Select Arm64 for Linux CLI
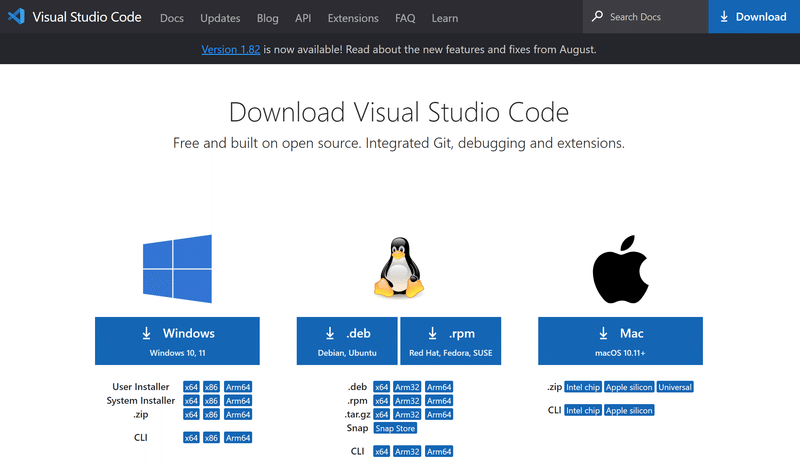Viewport: 800px width, 471px height. 439,451
